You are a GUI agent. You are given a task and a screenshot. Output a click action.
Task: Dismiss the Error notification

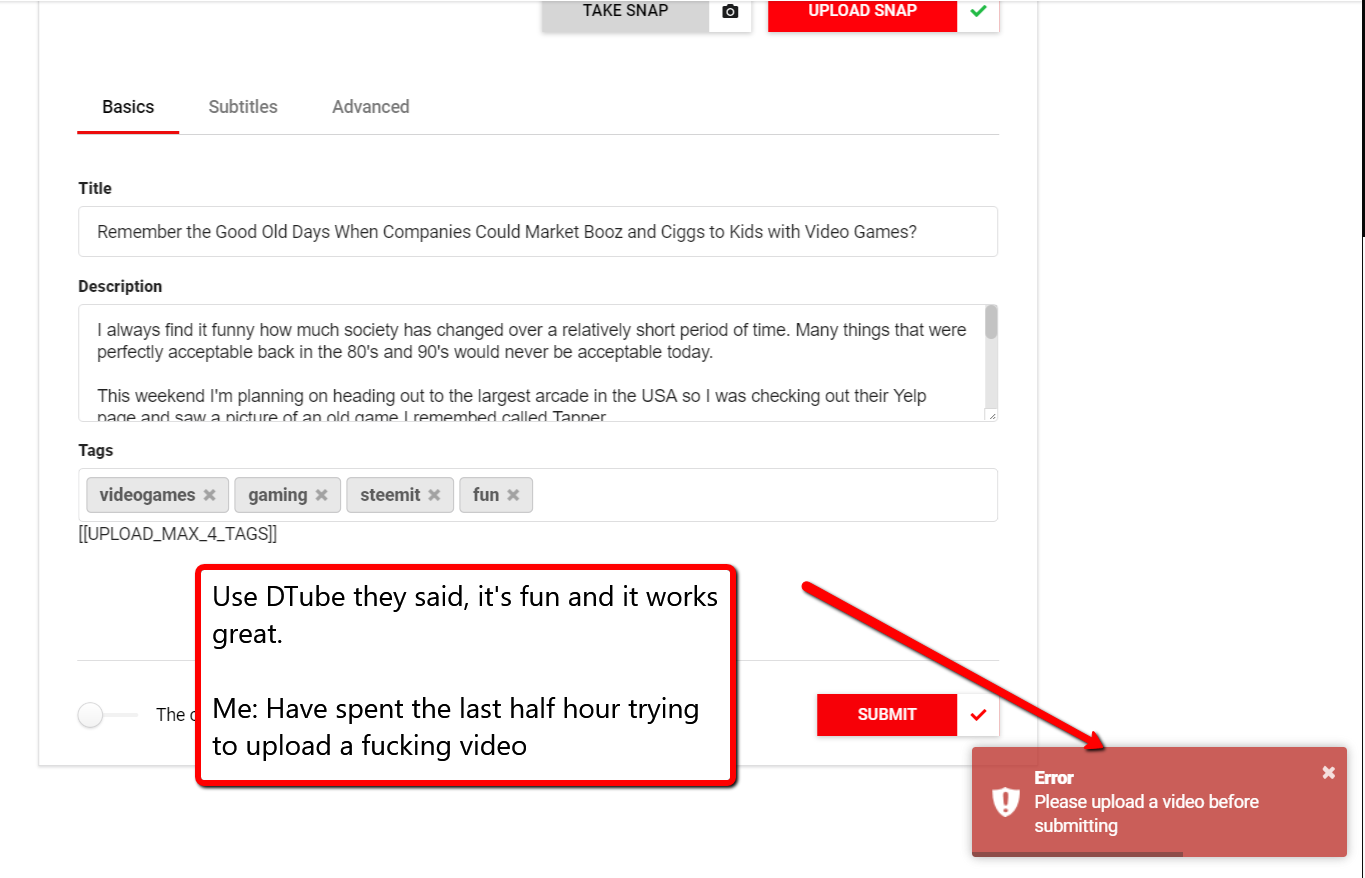coord(1328,772)
